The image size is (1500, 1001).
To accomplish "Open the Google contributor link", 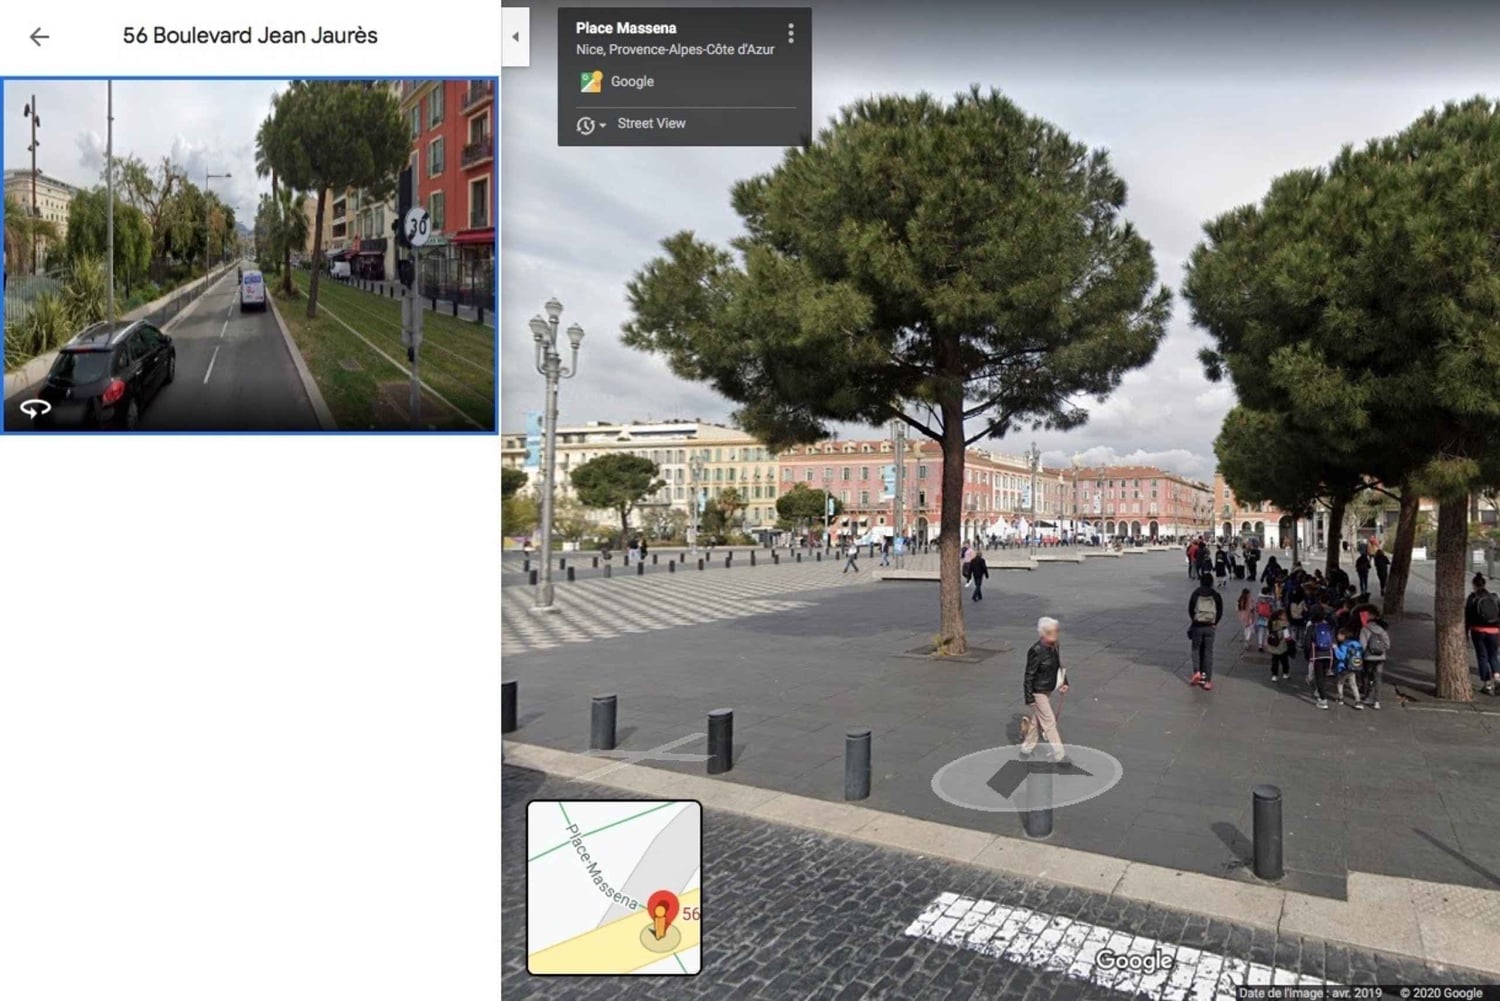I will [632, 82].
